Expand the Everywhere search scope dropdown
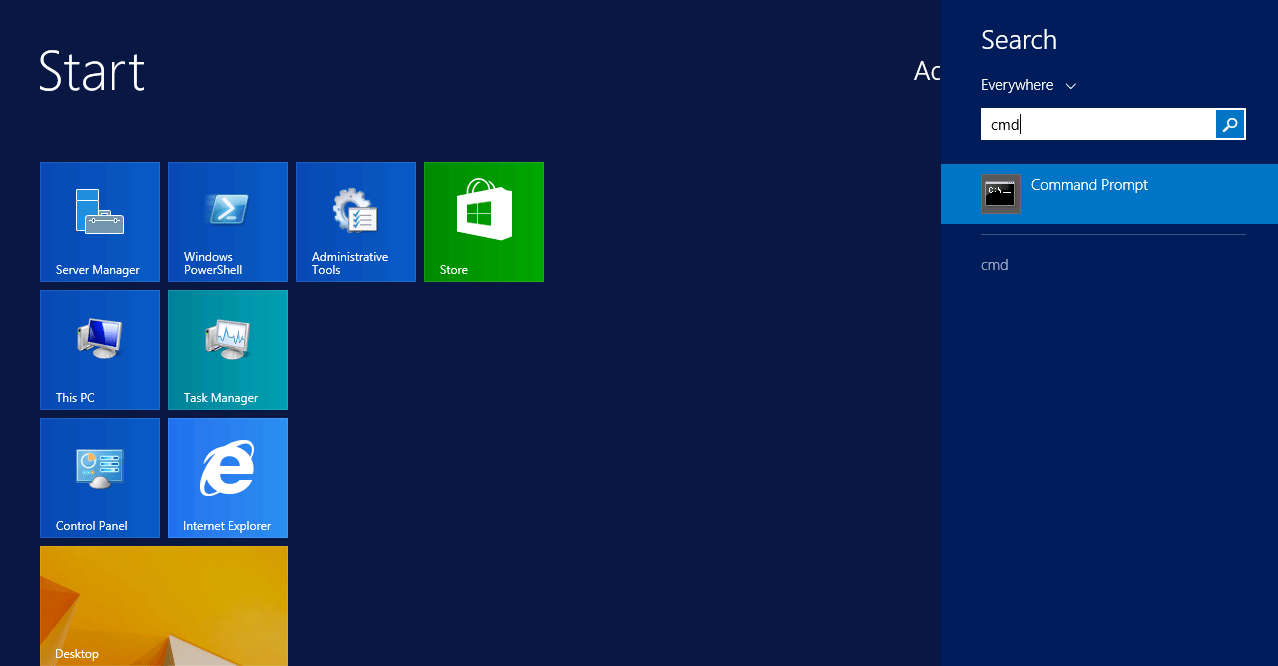The image size is (1278, 666). point(1028,85)
